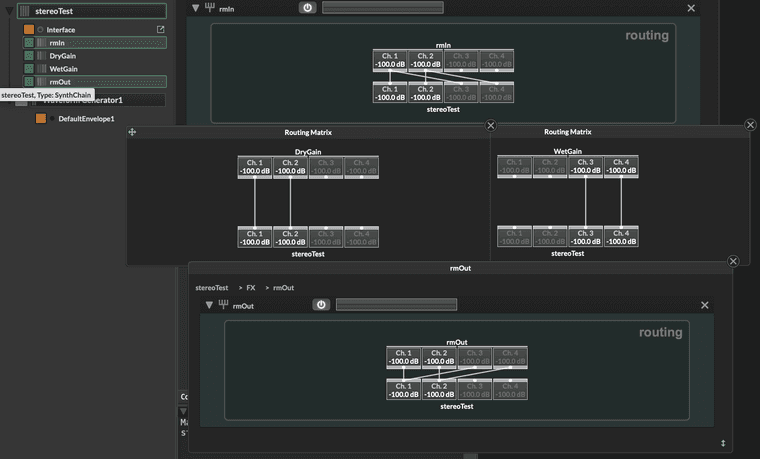Select the stereoTest root module

[x=92, y=11]
